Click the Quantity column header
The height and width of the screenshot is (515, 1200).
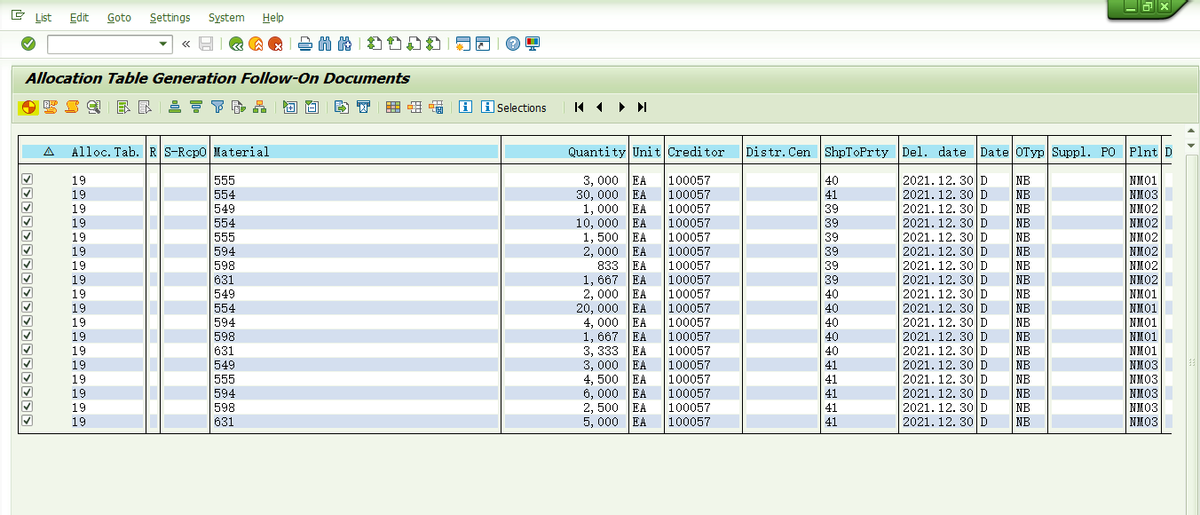point(566,152)
